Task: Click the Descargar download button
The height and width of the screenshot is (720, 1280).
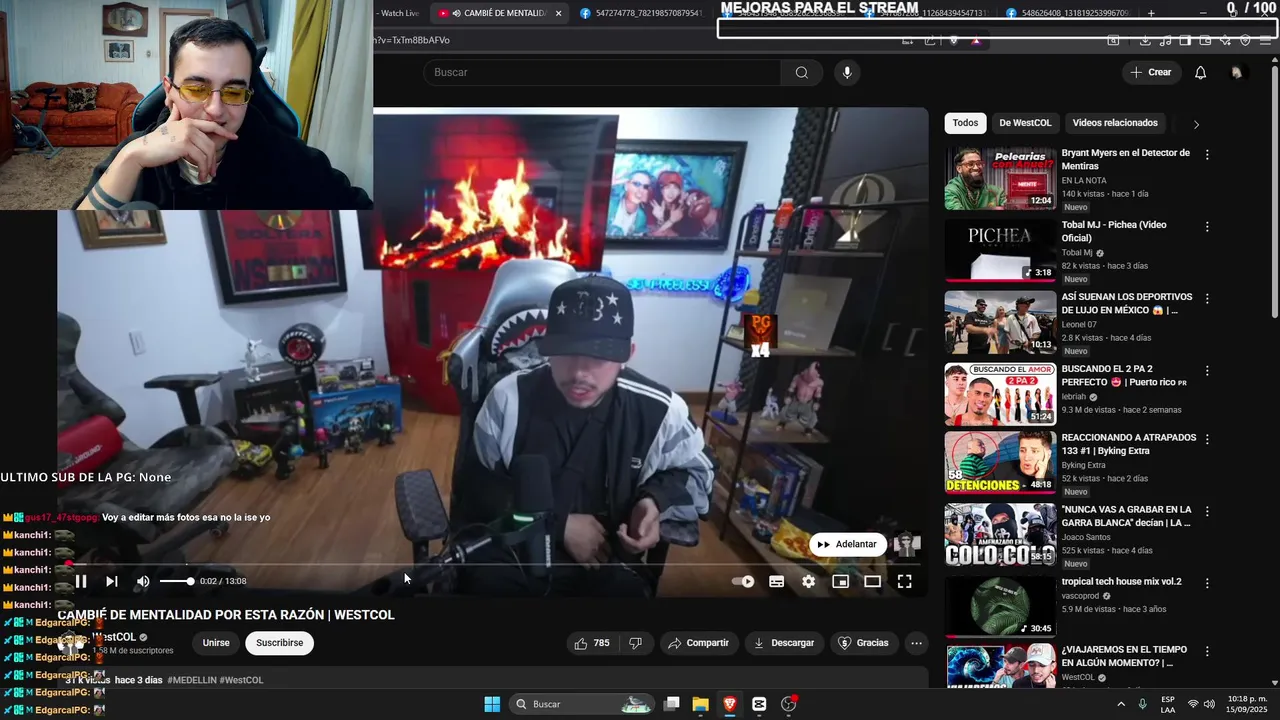Action: [784, 643]
